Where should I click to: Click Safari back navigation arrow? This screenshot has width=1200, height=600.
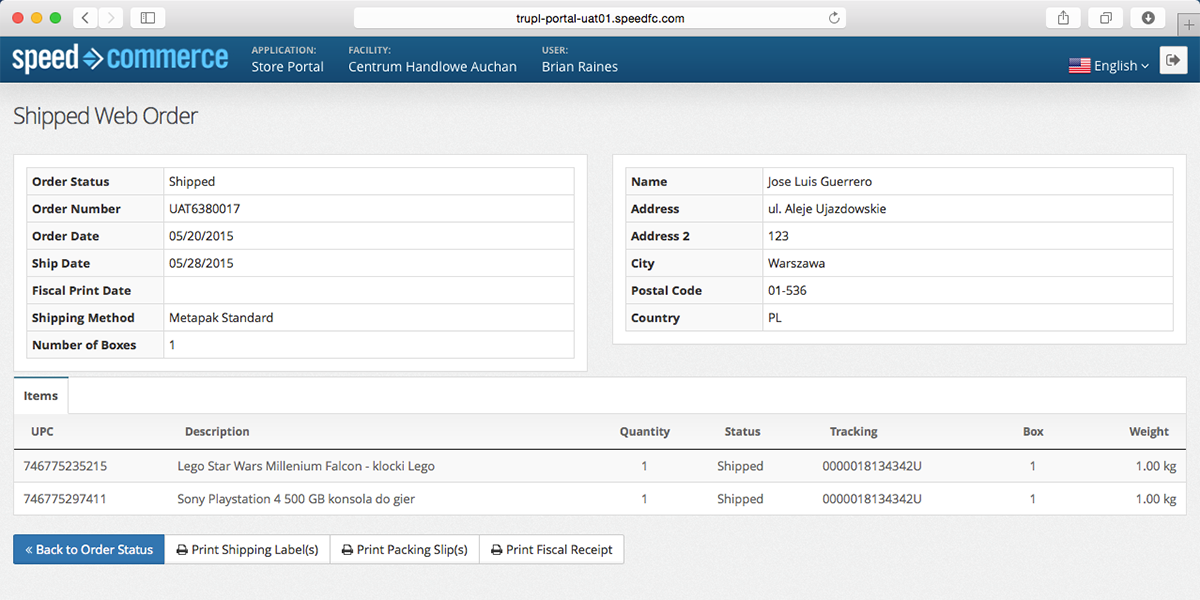85,18
